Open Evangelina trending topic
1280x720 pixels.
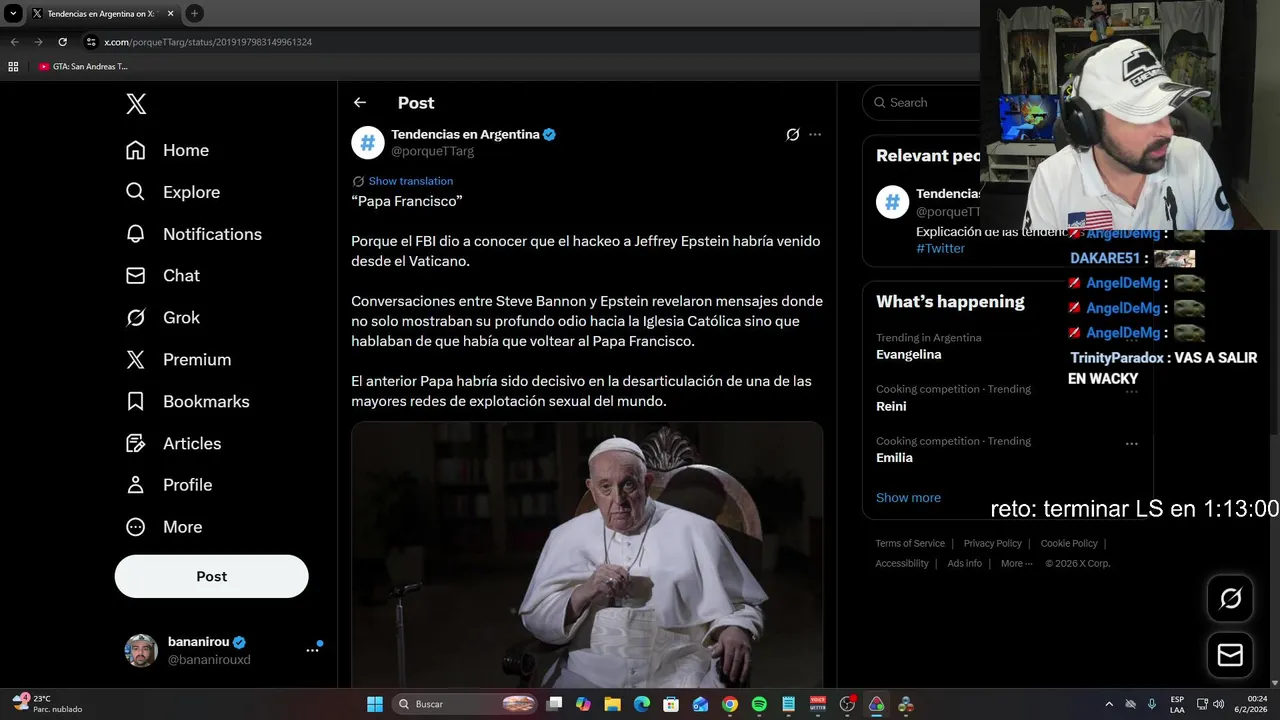point(908,354)
